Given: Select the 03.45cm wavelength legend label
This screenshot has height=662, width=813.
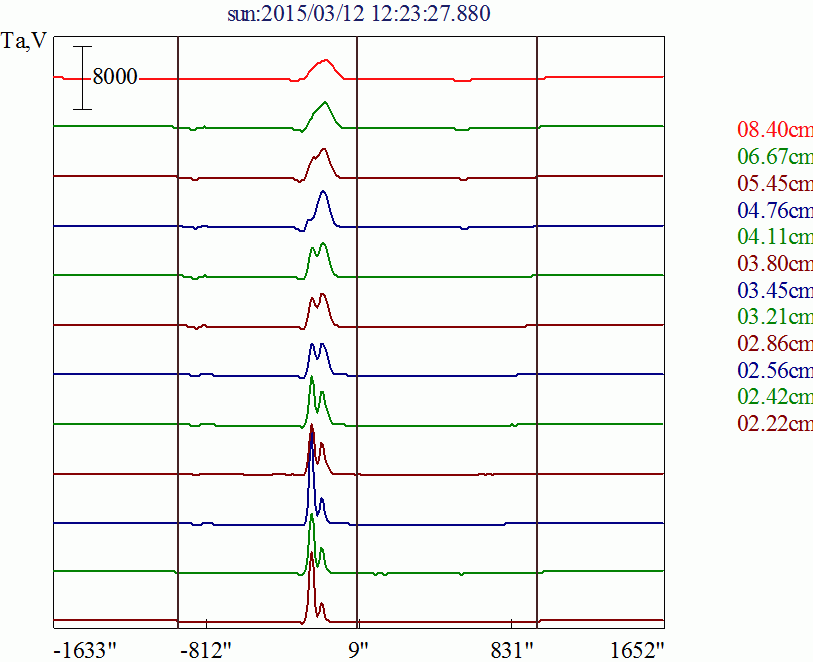Looking at the screenshot, I should pyautogui.click(x=775, y=290).
